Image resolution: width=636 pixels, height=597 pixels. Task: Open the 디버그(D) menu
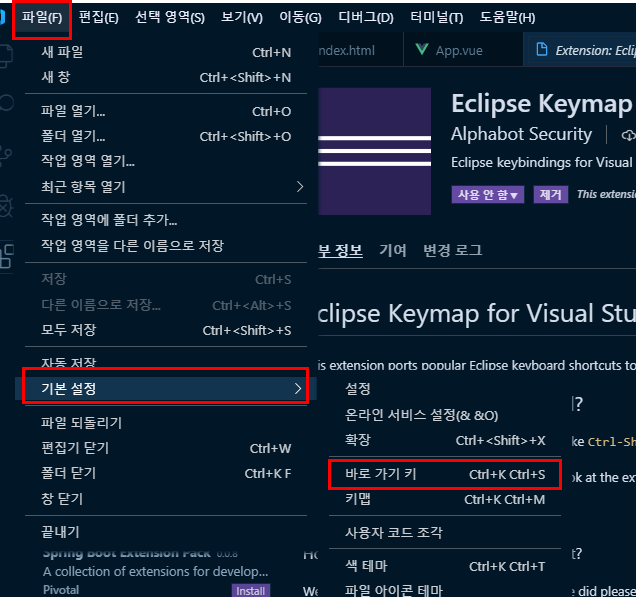pos(366,17)
